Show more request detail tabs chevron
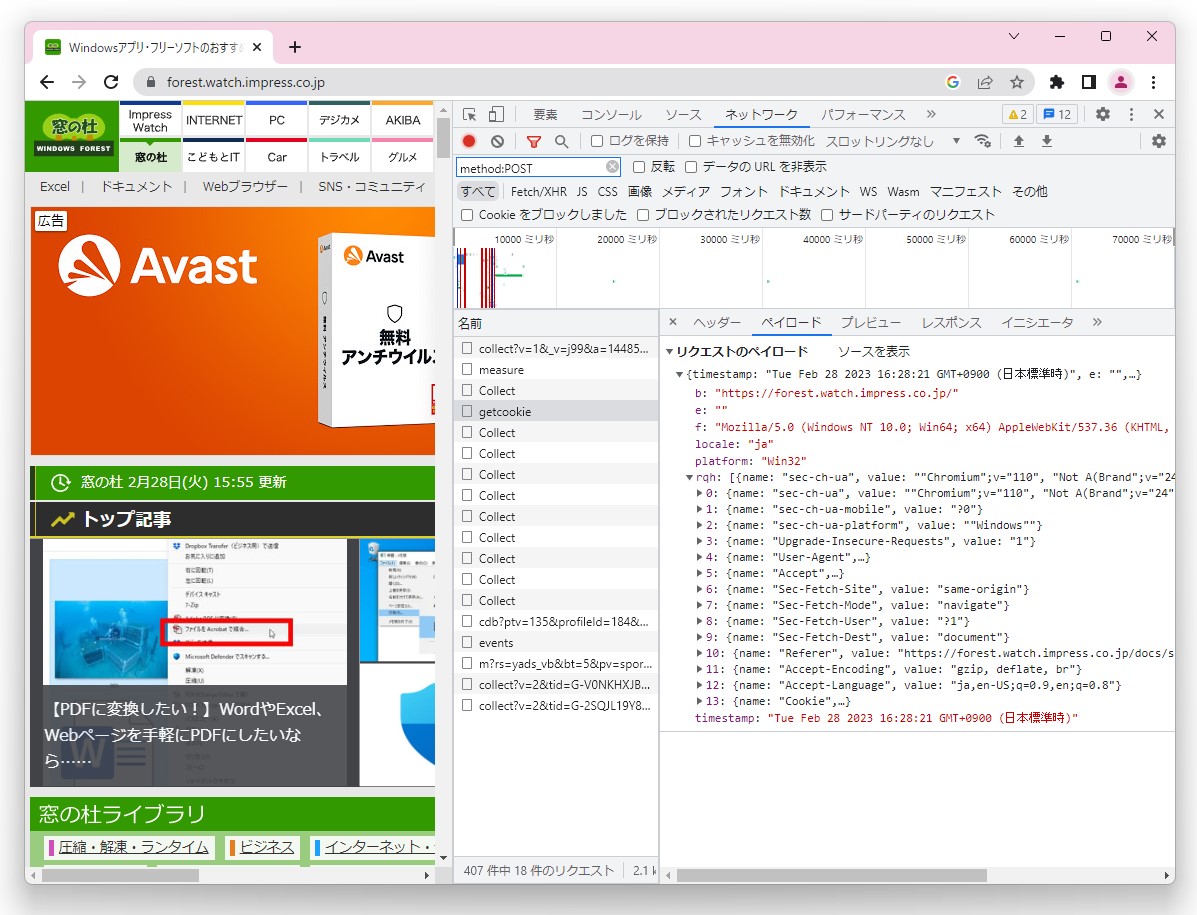 click(x=1097, y=322)
